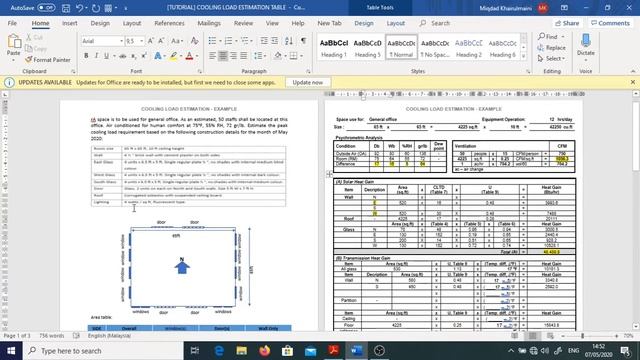The width and height of the screenshot is (640, 360).
Task: Adjust the zoom slider in status bar
Action: [582, 336]
